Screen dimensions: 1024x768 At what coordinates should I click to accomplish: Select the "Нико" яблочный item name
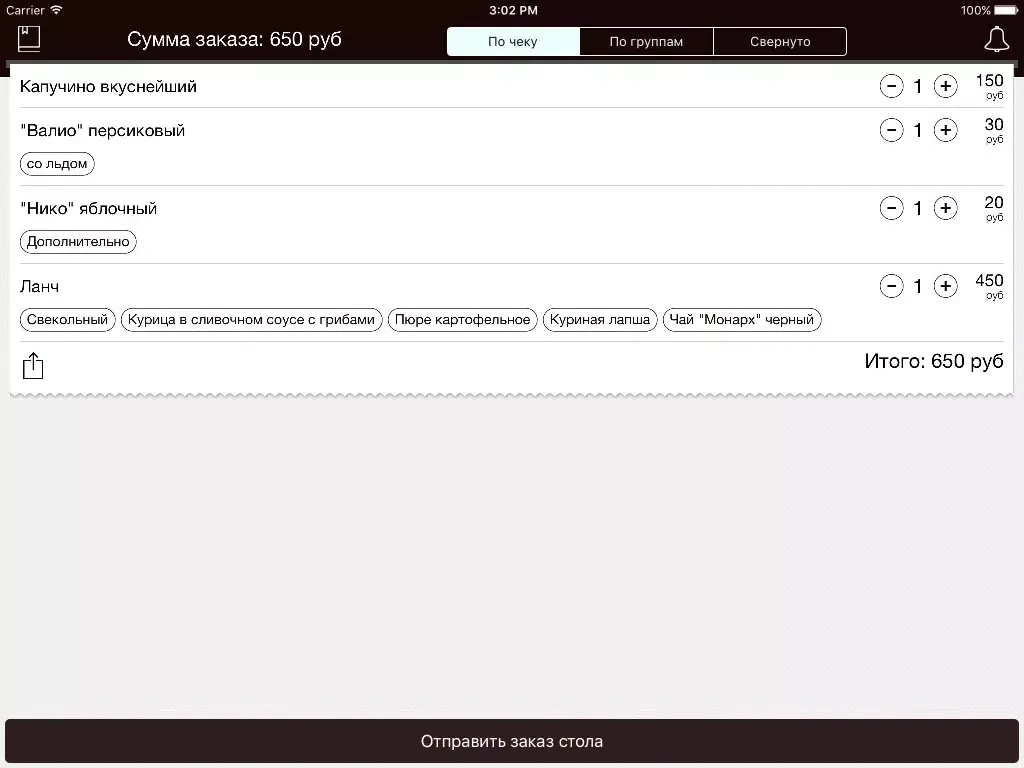click(x=88, y=208)
